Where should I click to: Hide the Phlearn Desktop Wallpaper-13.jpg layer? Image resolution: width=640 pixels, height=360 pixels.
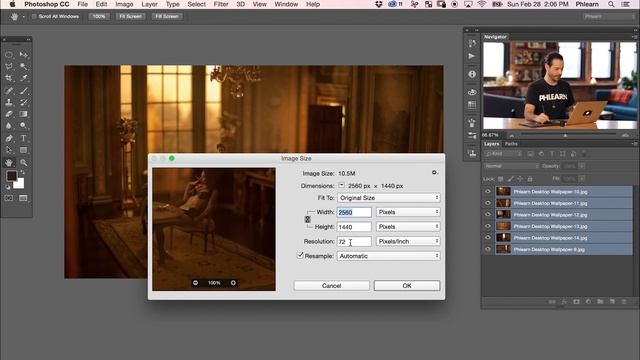pos(488,226)
